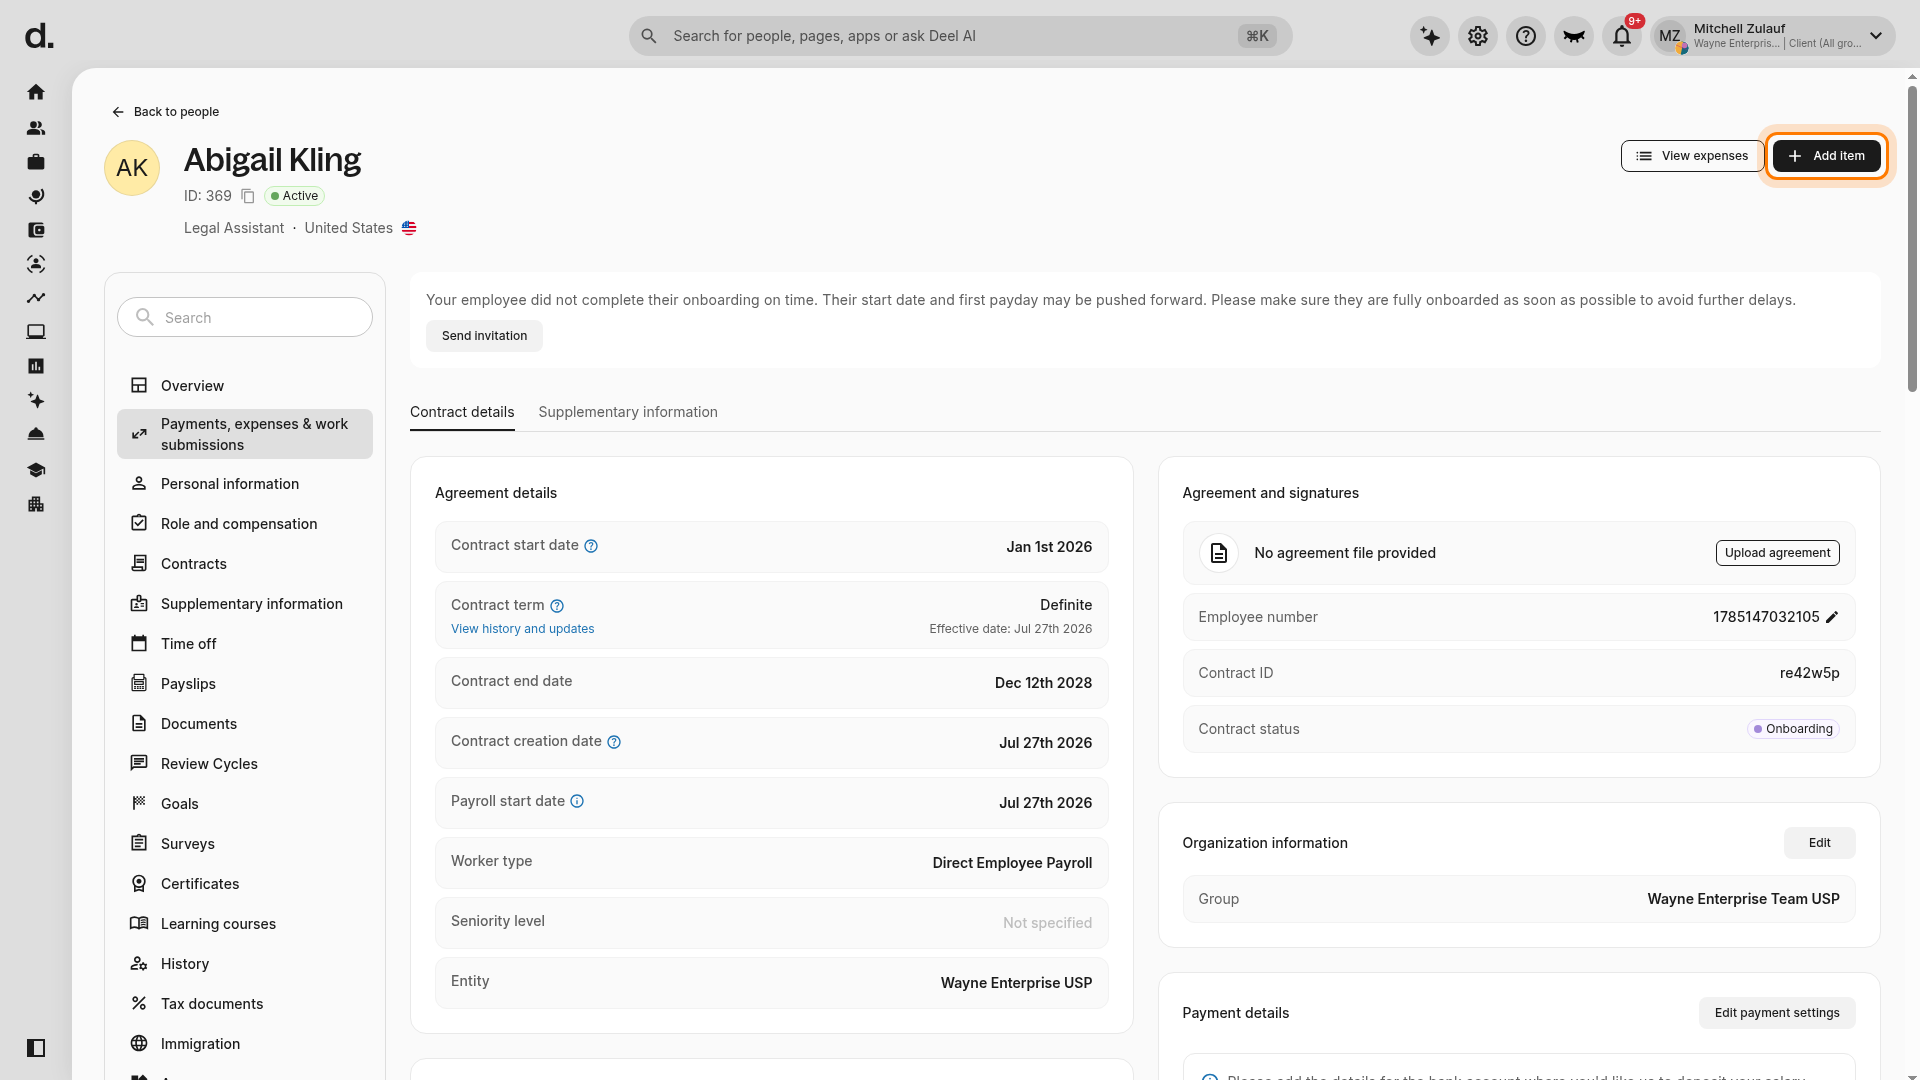Open Overview in profile menu
1920x1080 pixels.
(245, 386)
